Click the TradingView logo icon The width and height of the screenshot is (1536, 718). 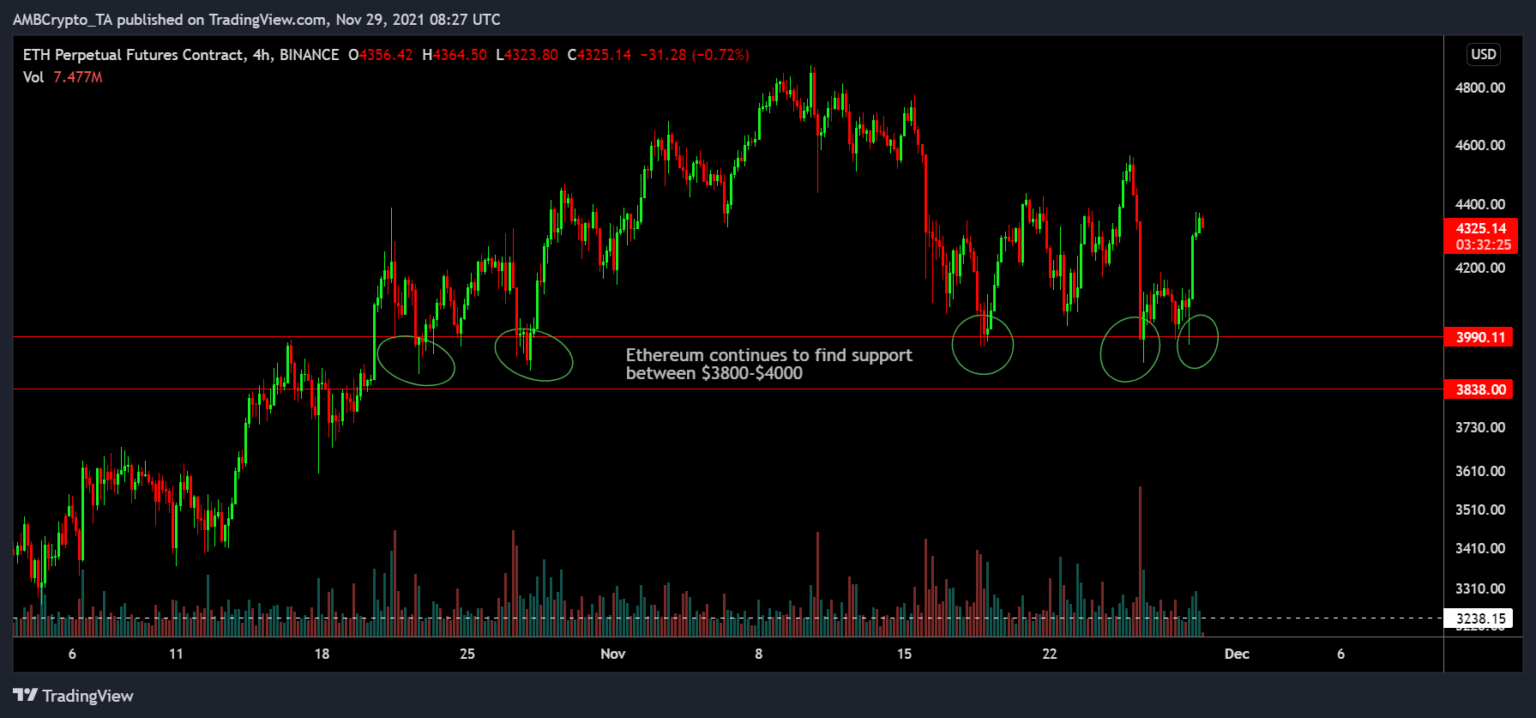coord(25,696)
